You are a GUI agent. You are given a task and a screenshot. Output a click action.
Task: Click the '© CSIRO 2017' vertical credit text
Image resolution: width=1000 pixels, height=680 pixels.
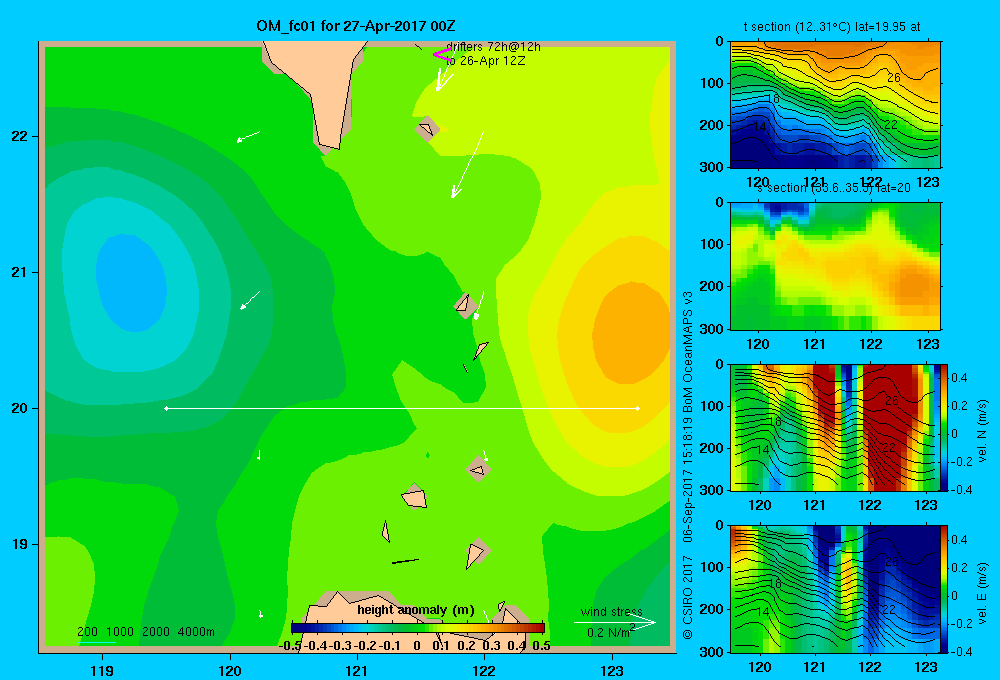[x=688, y=598]
